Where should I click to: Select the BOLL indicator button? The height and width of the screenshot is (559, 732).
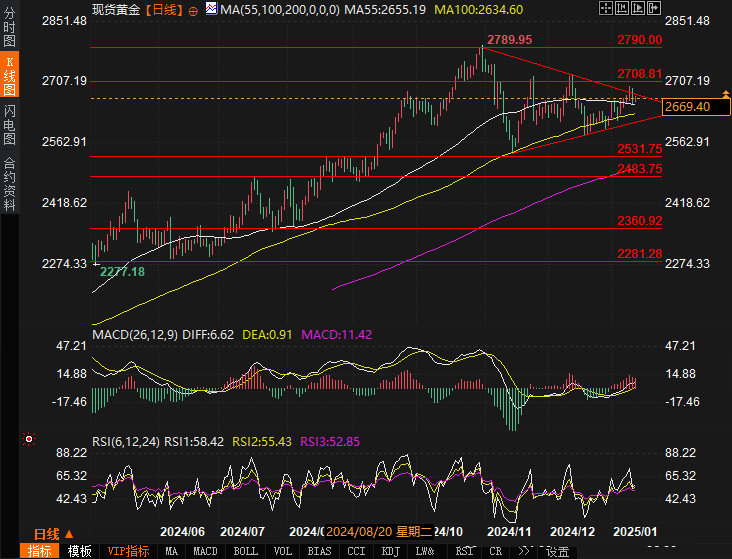(x=245, y=551)
